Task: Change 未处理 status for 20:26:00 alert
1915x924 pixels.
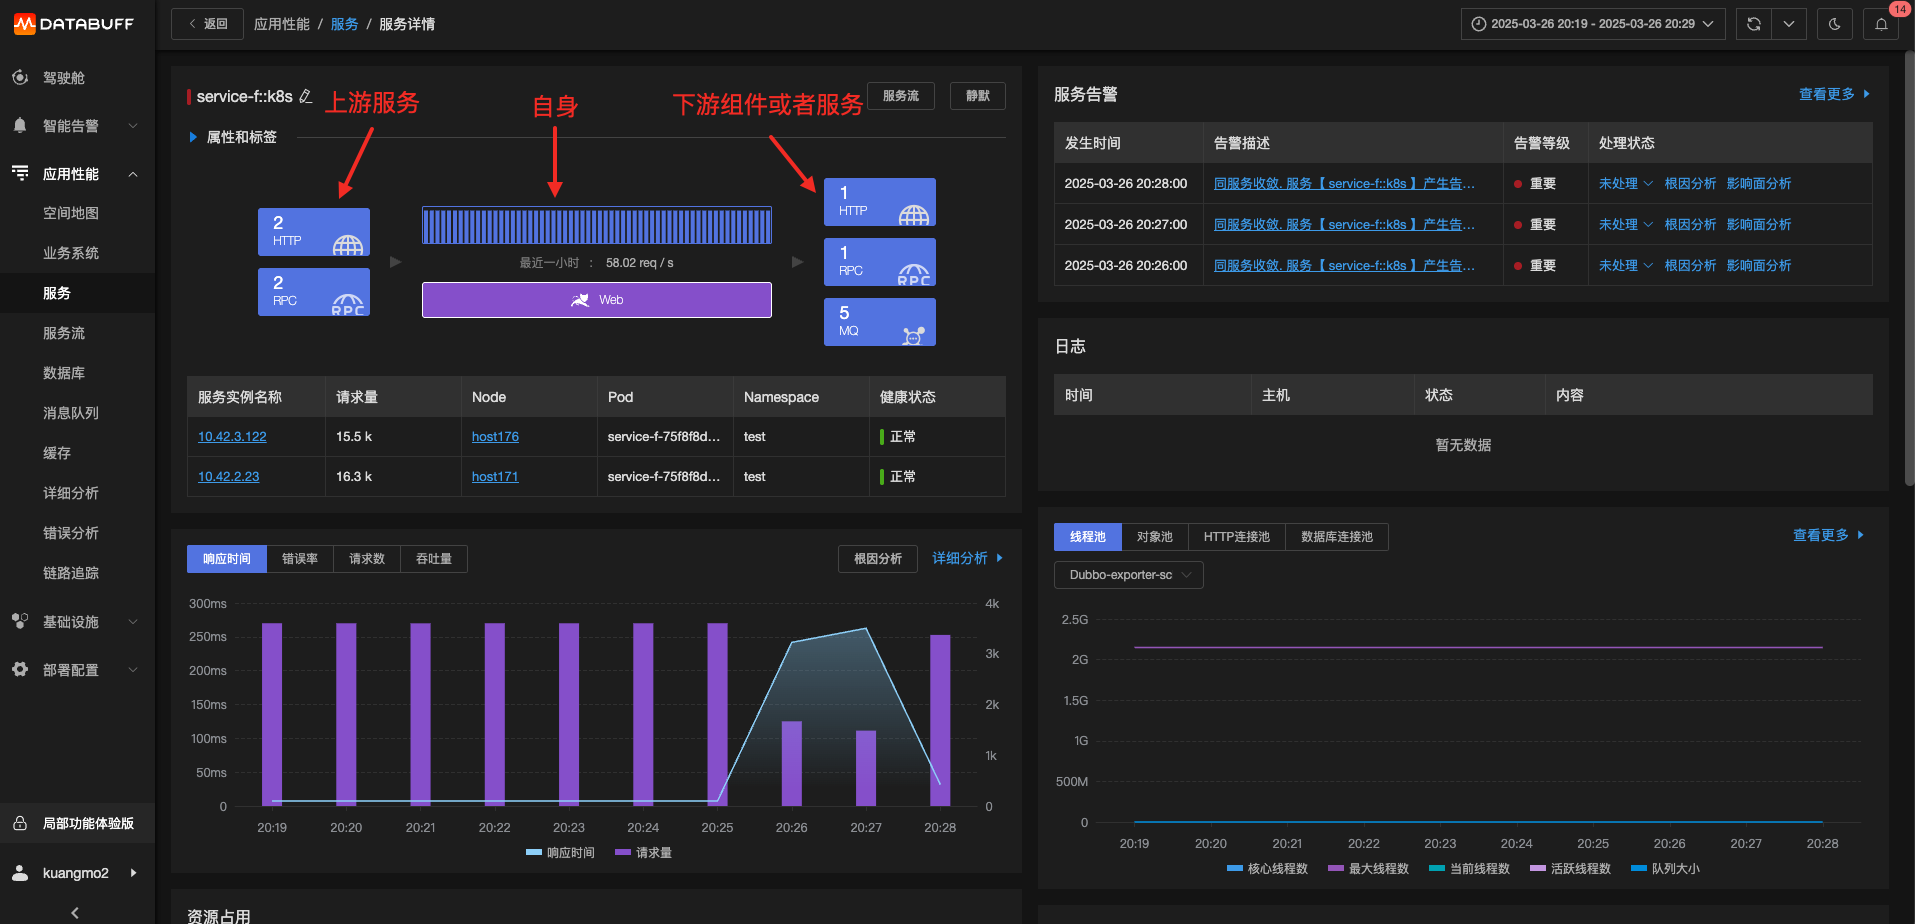Action: click(1626, 265)
